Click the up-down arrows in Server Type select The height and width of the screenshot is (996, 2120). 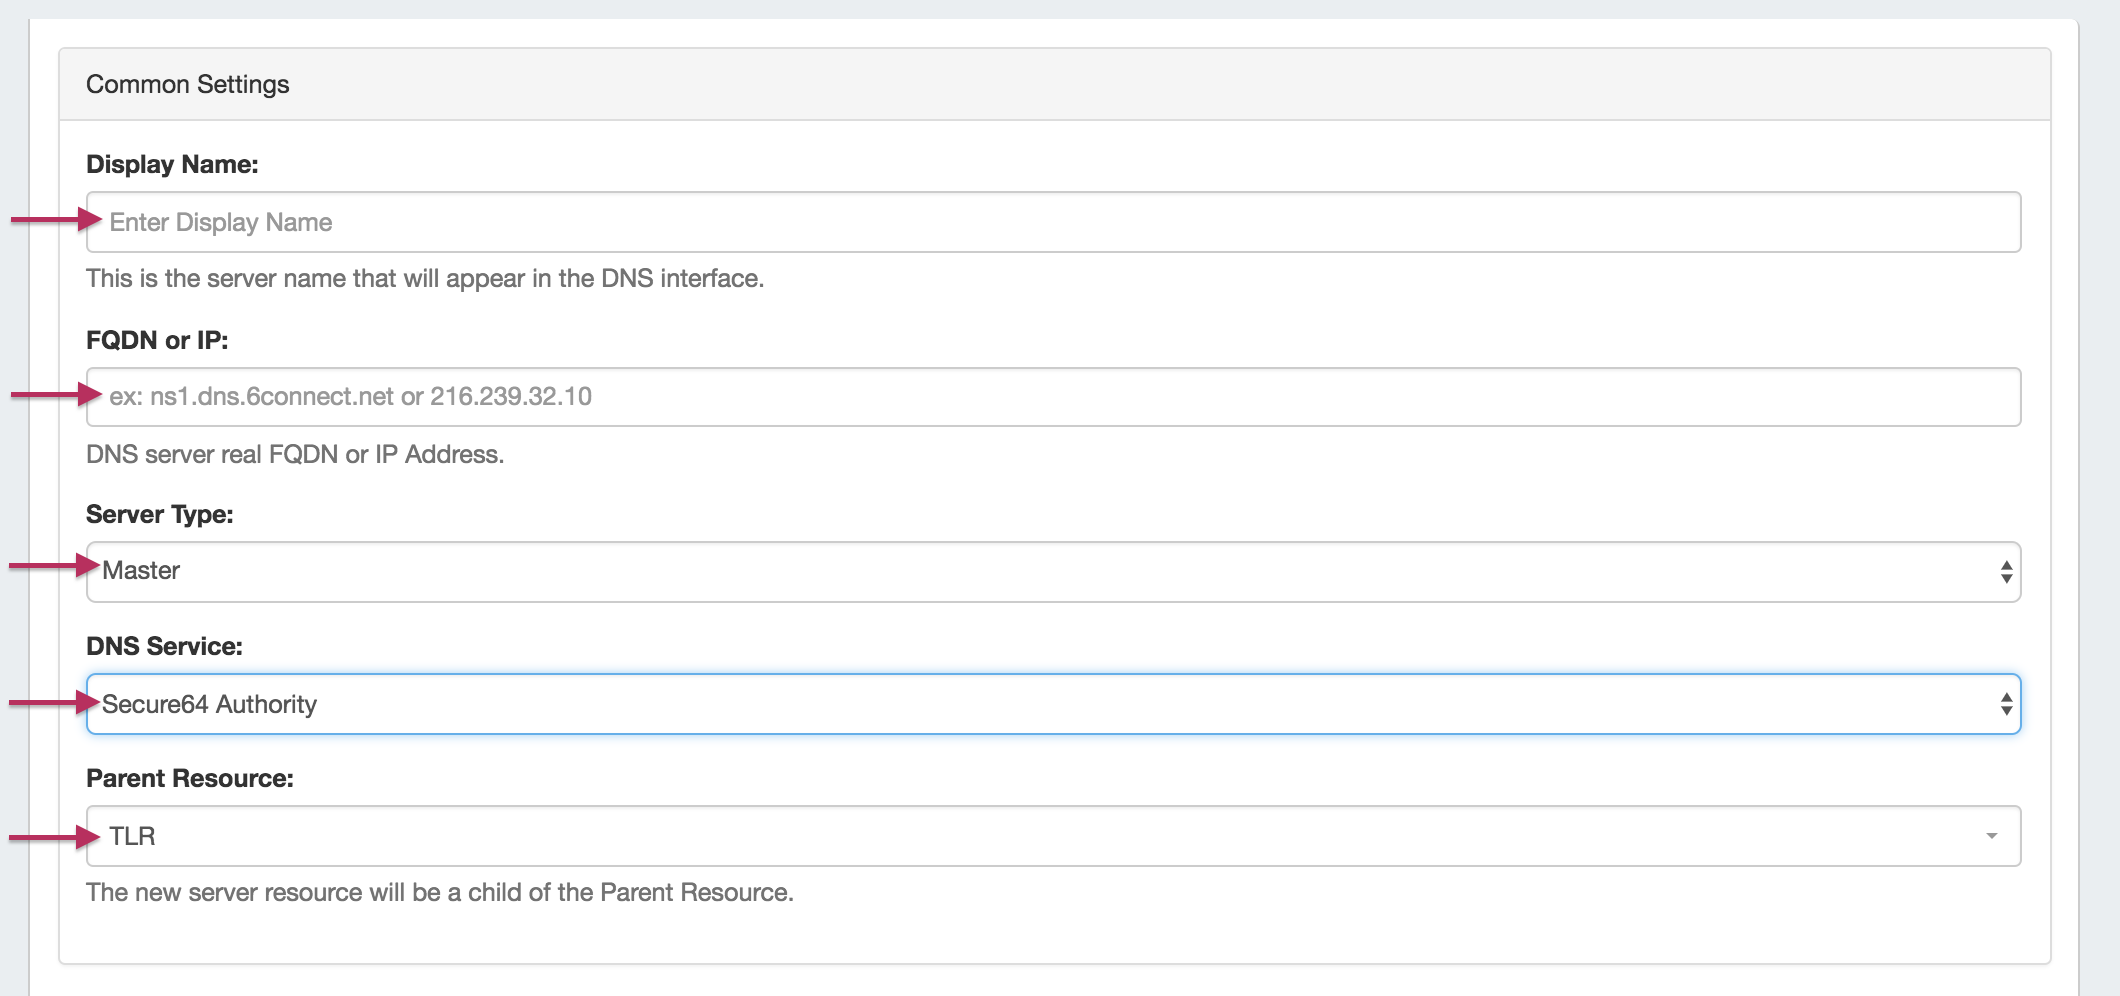pos(2005,572)
